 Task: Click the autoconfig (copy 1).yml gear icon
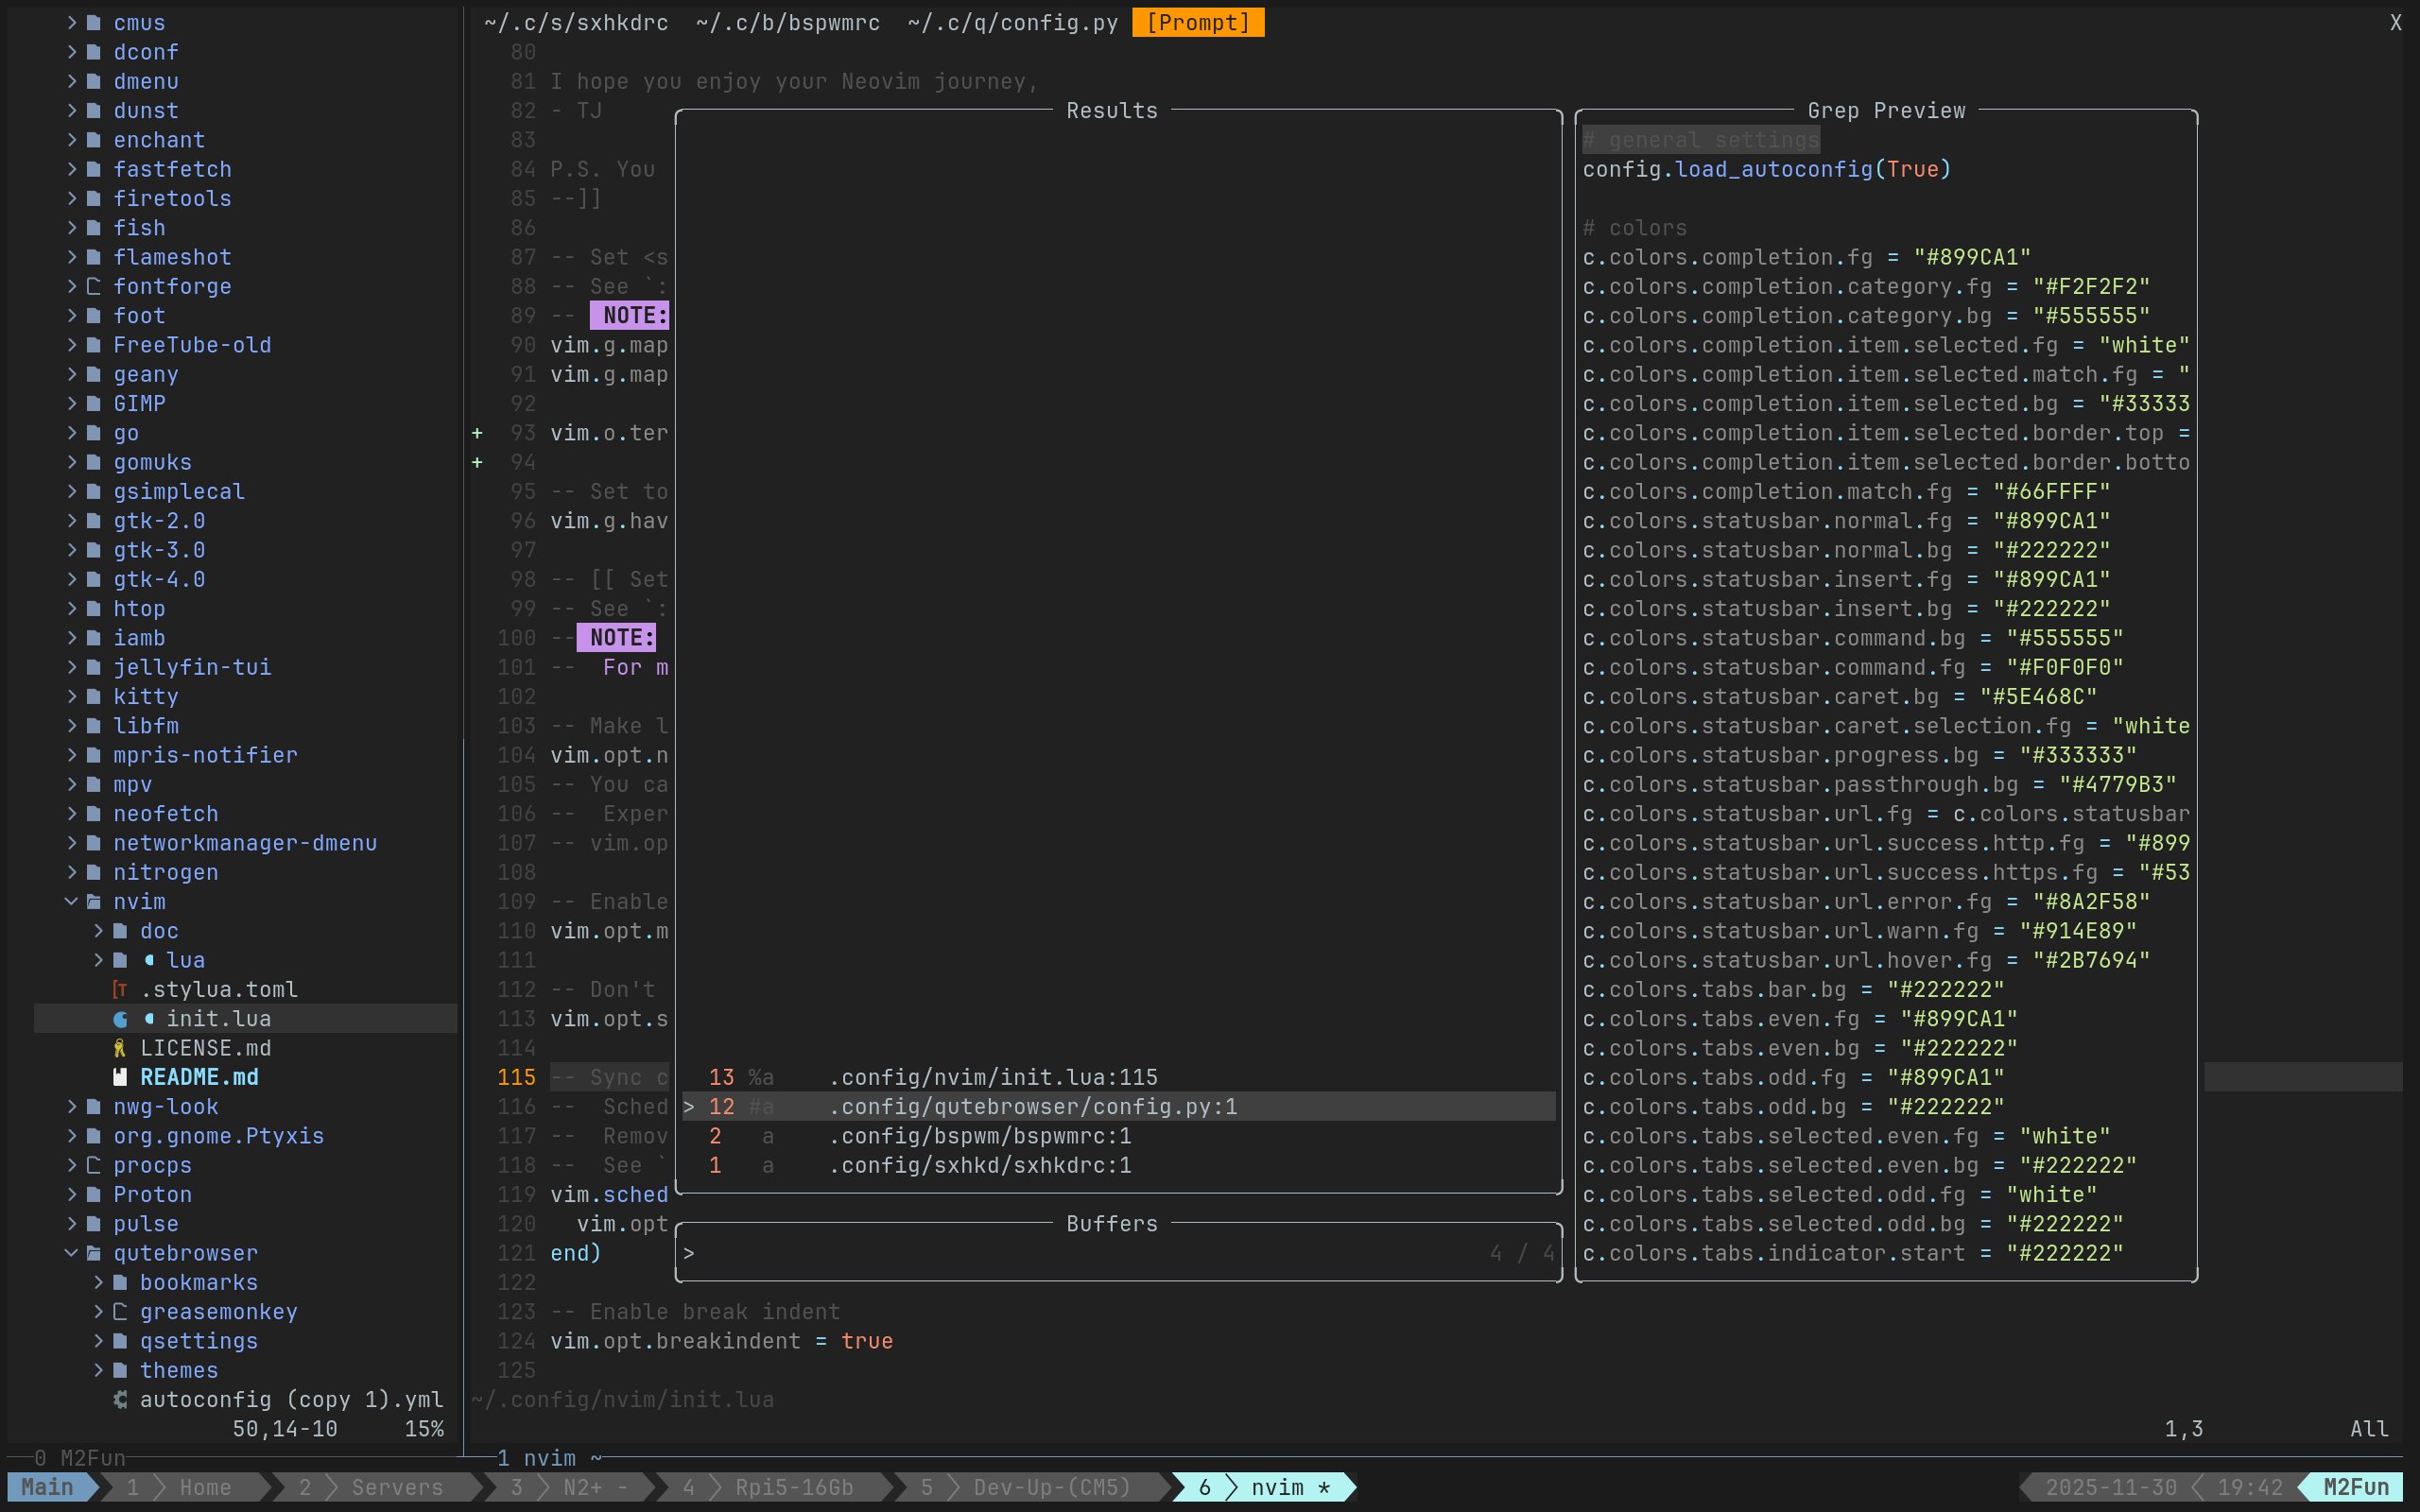120,1399
